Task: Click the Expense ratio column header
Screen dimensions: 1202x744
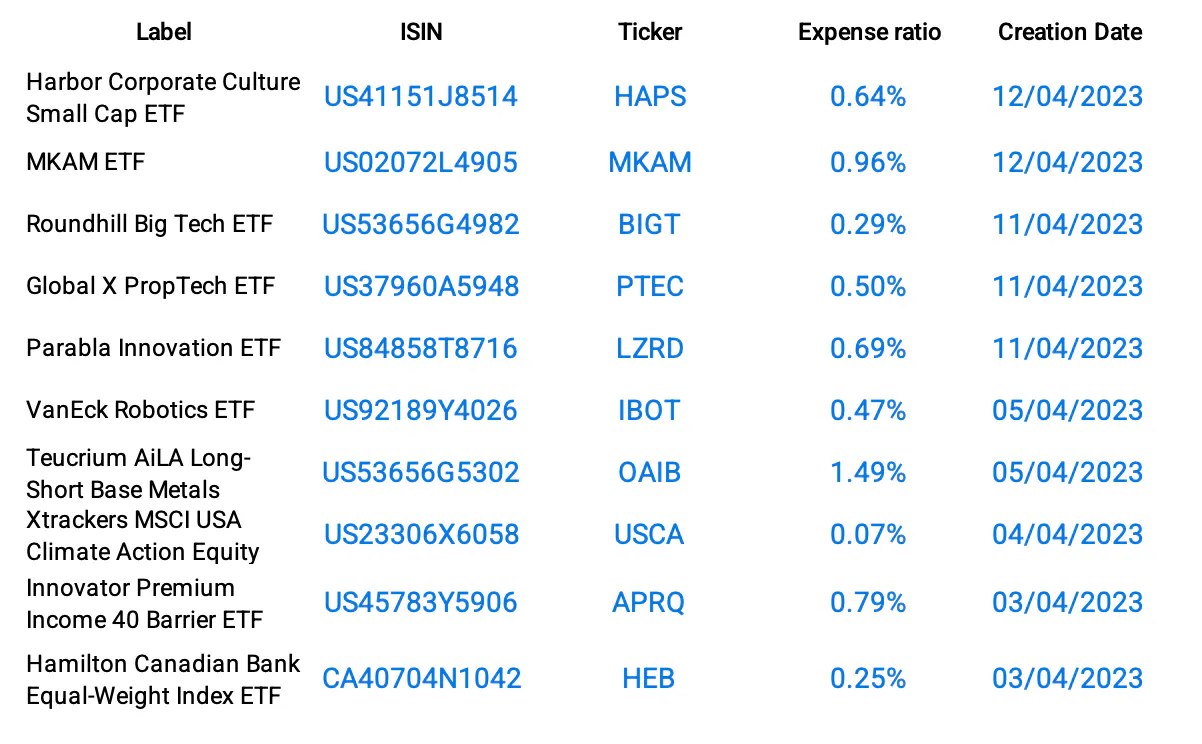Action: 869,32
